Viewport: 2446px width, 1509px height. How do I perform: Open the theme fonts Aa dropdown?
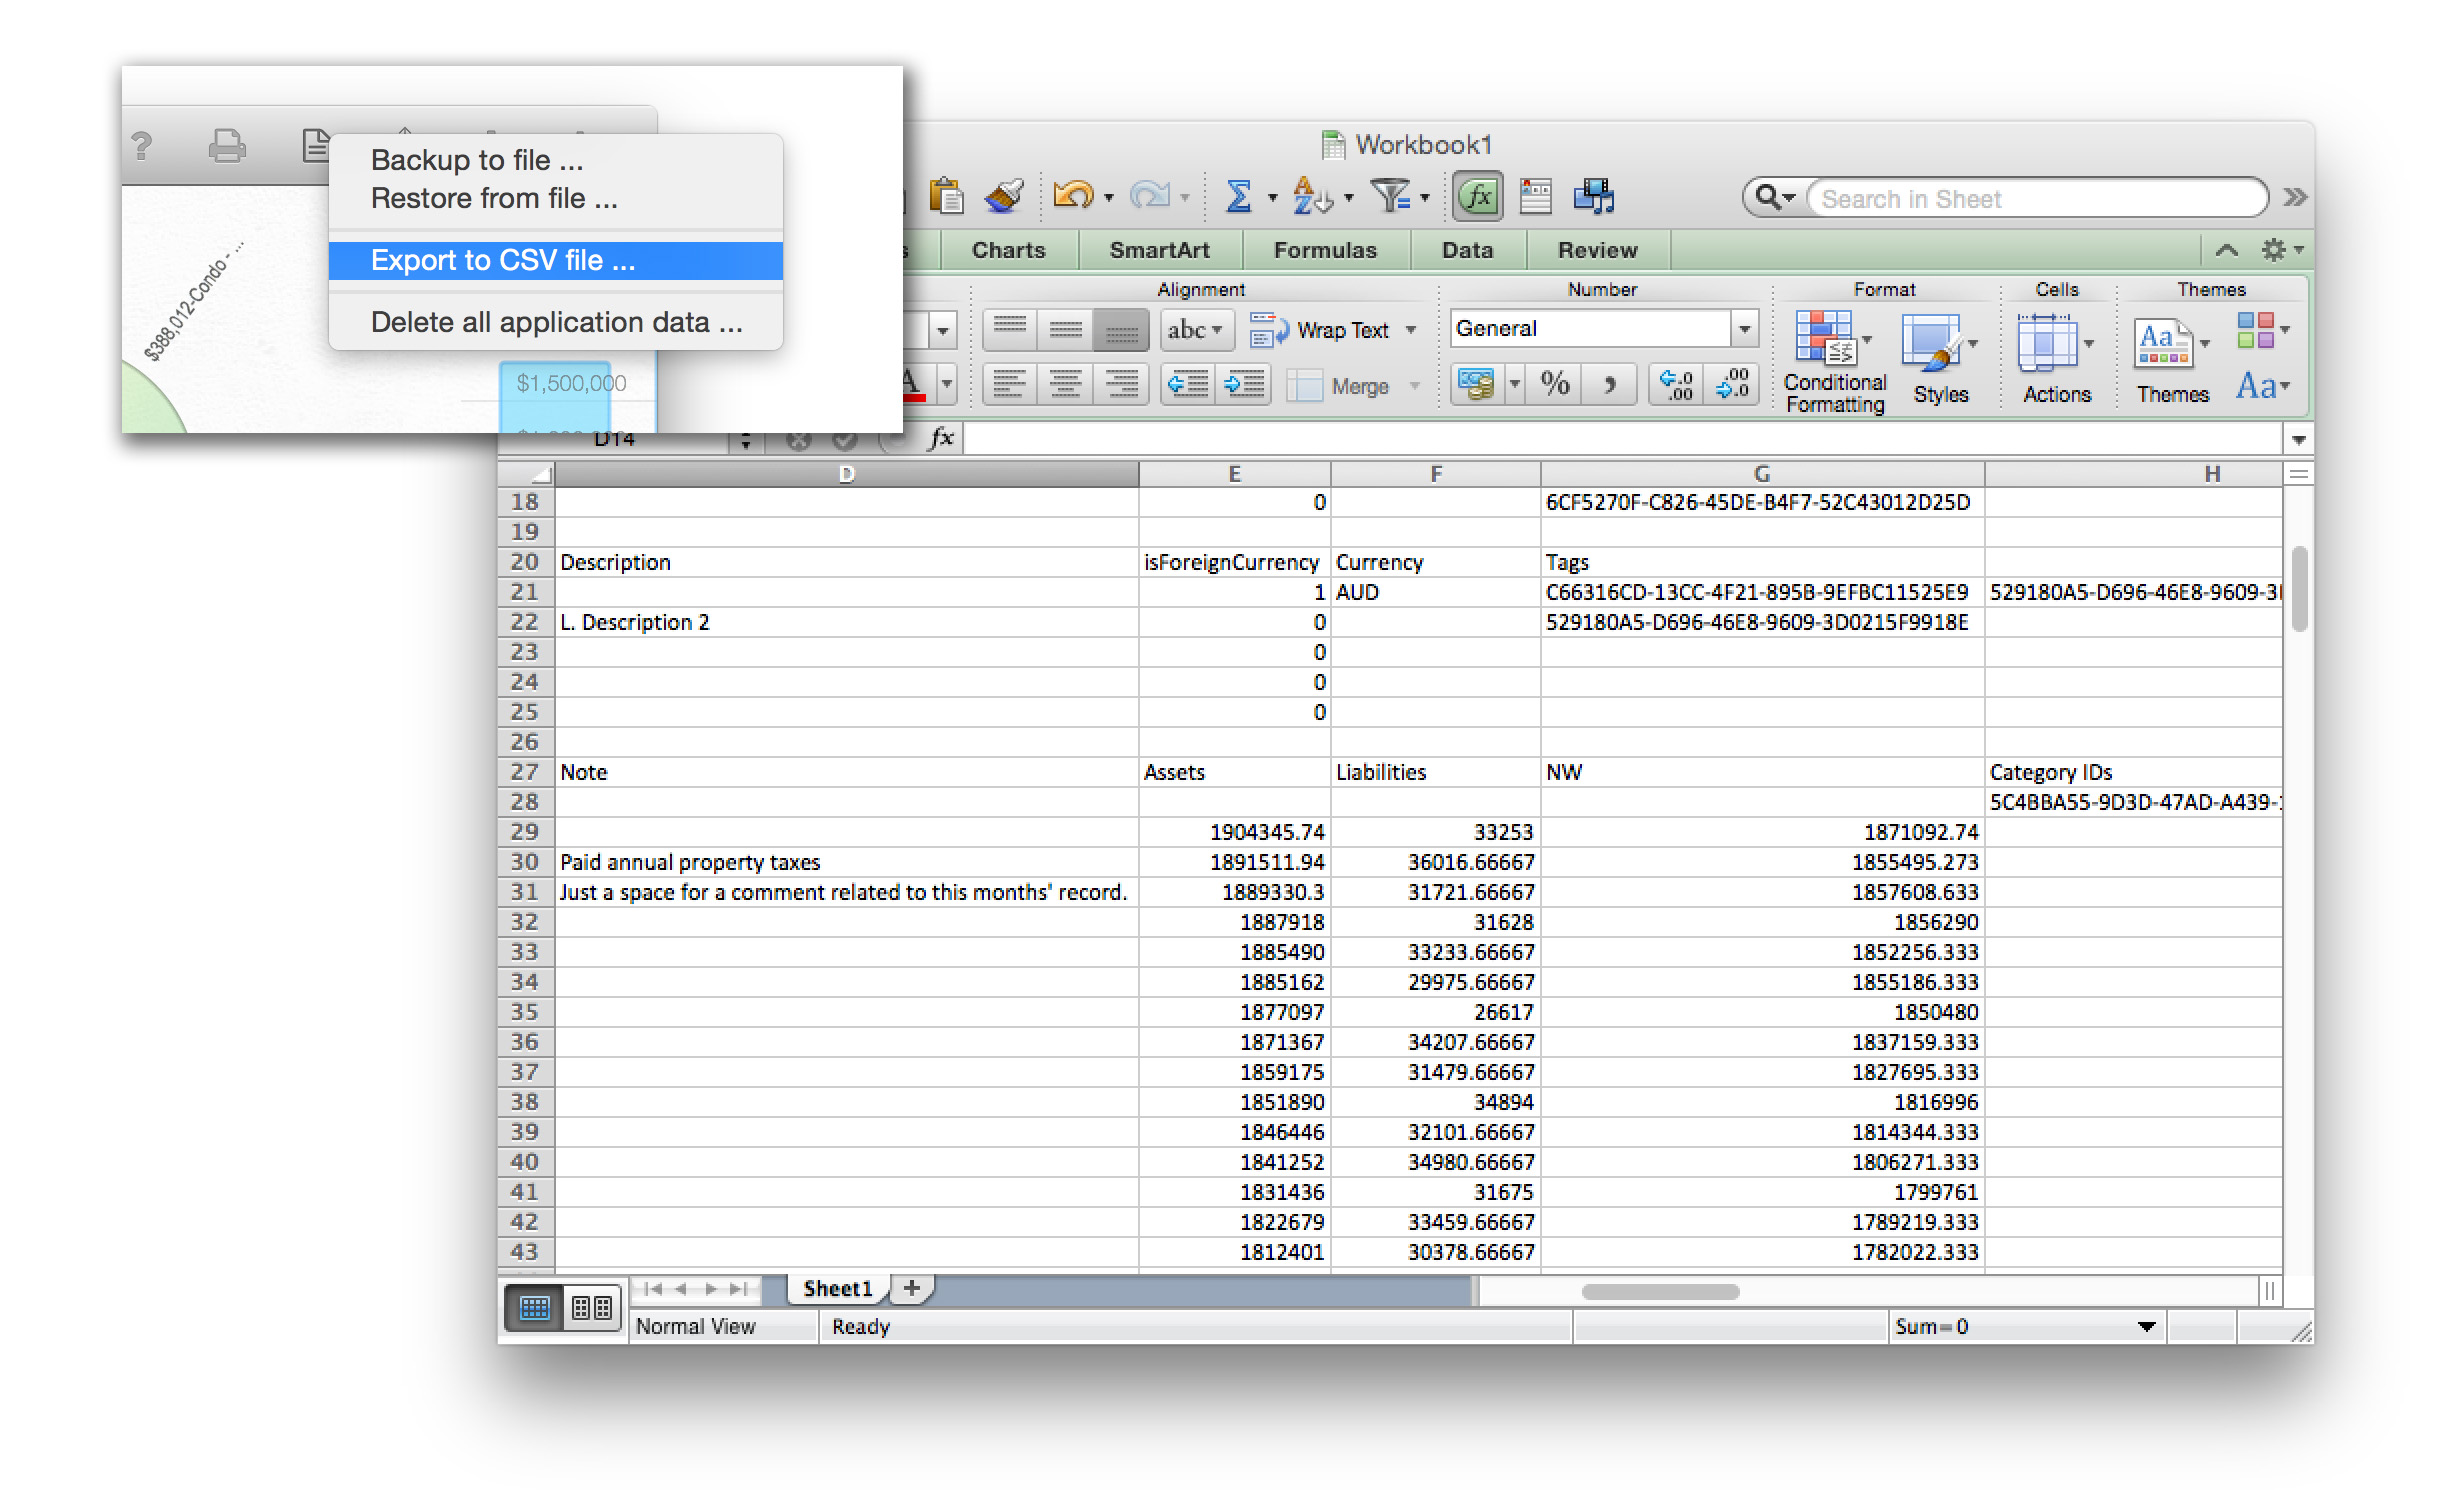coord(2262,386)
